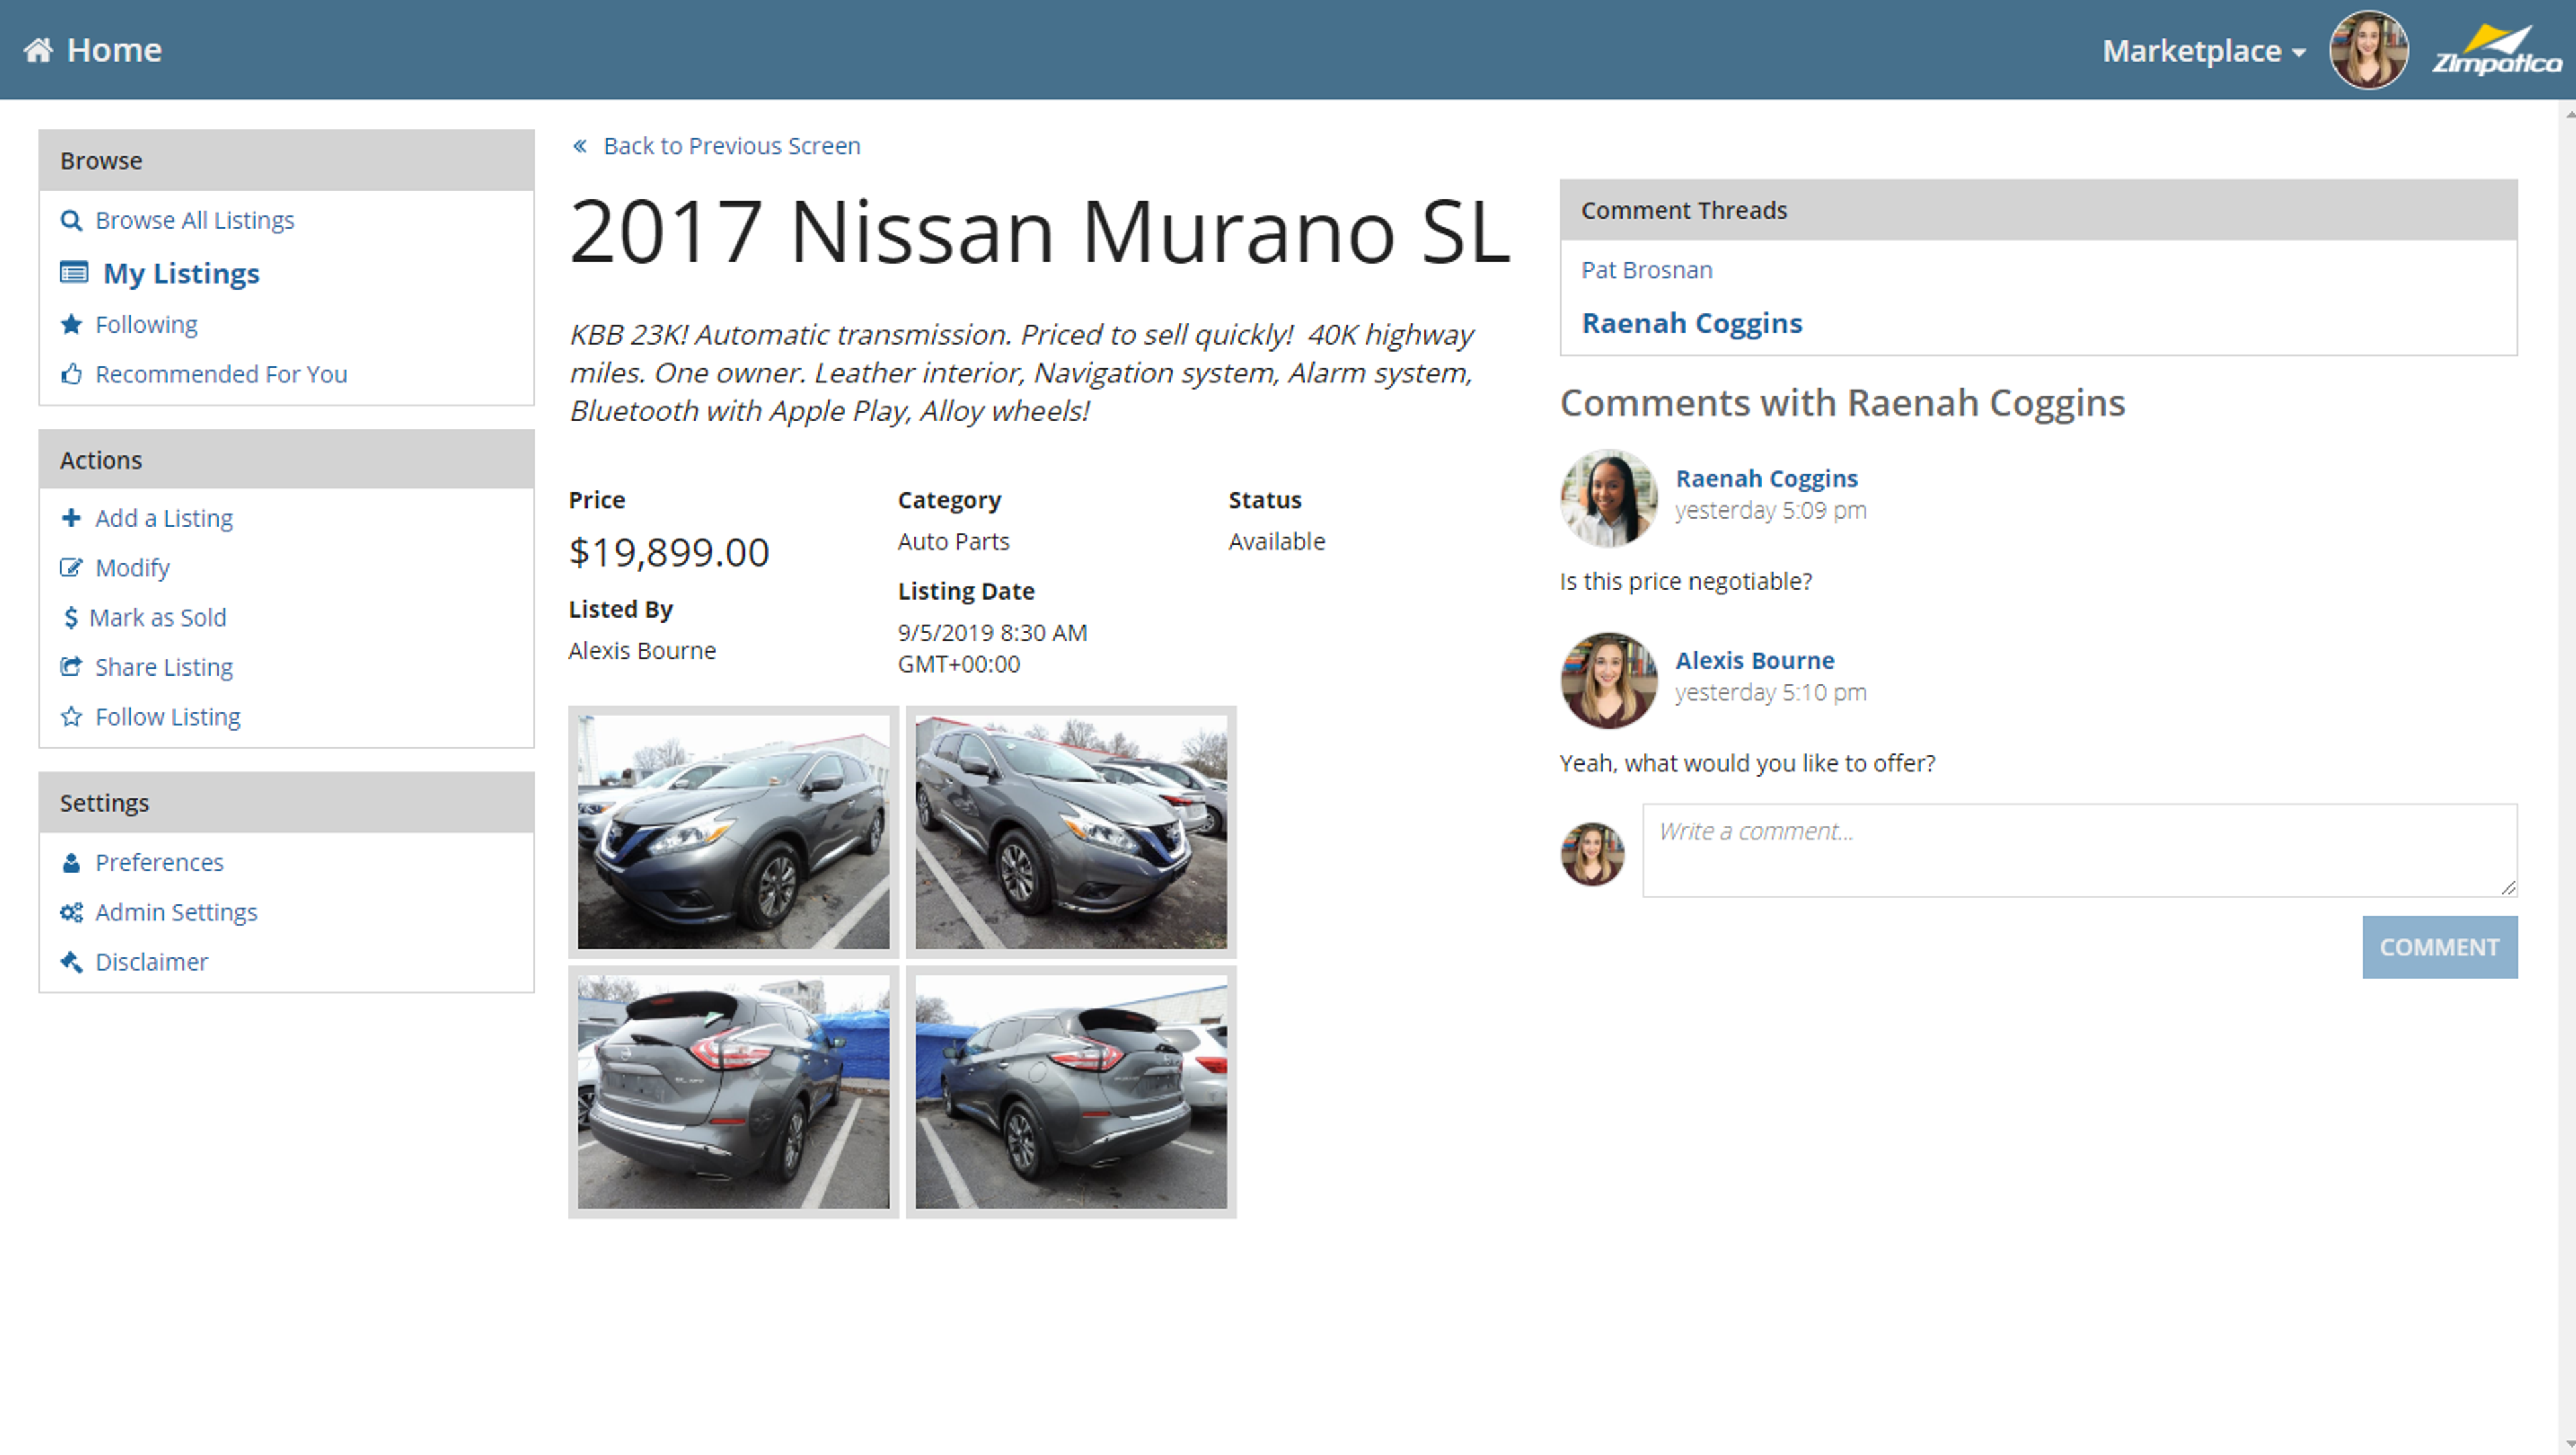
Task: Go Back to Previous Screen
Action: tap(731, 146)
